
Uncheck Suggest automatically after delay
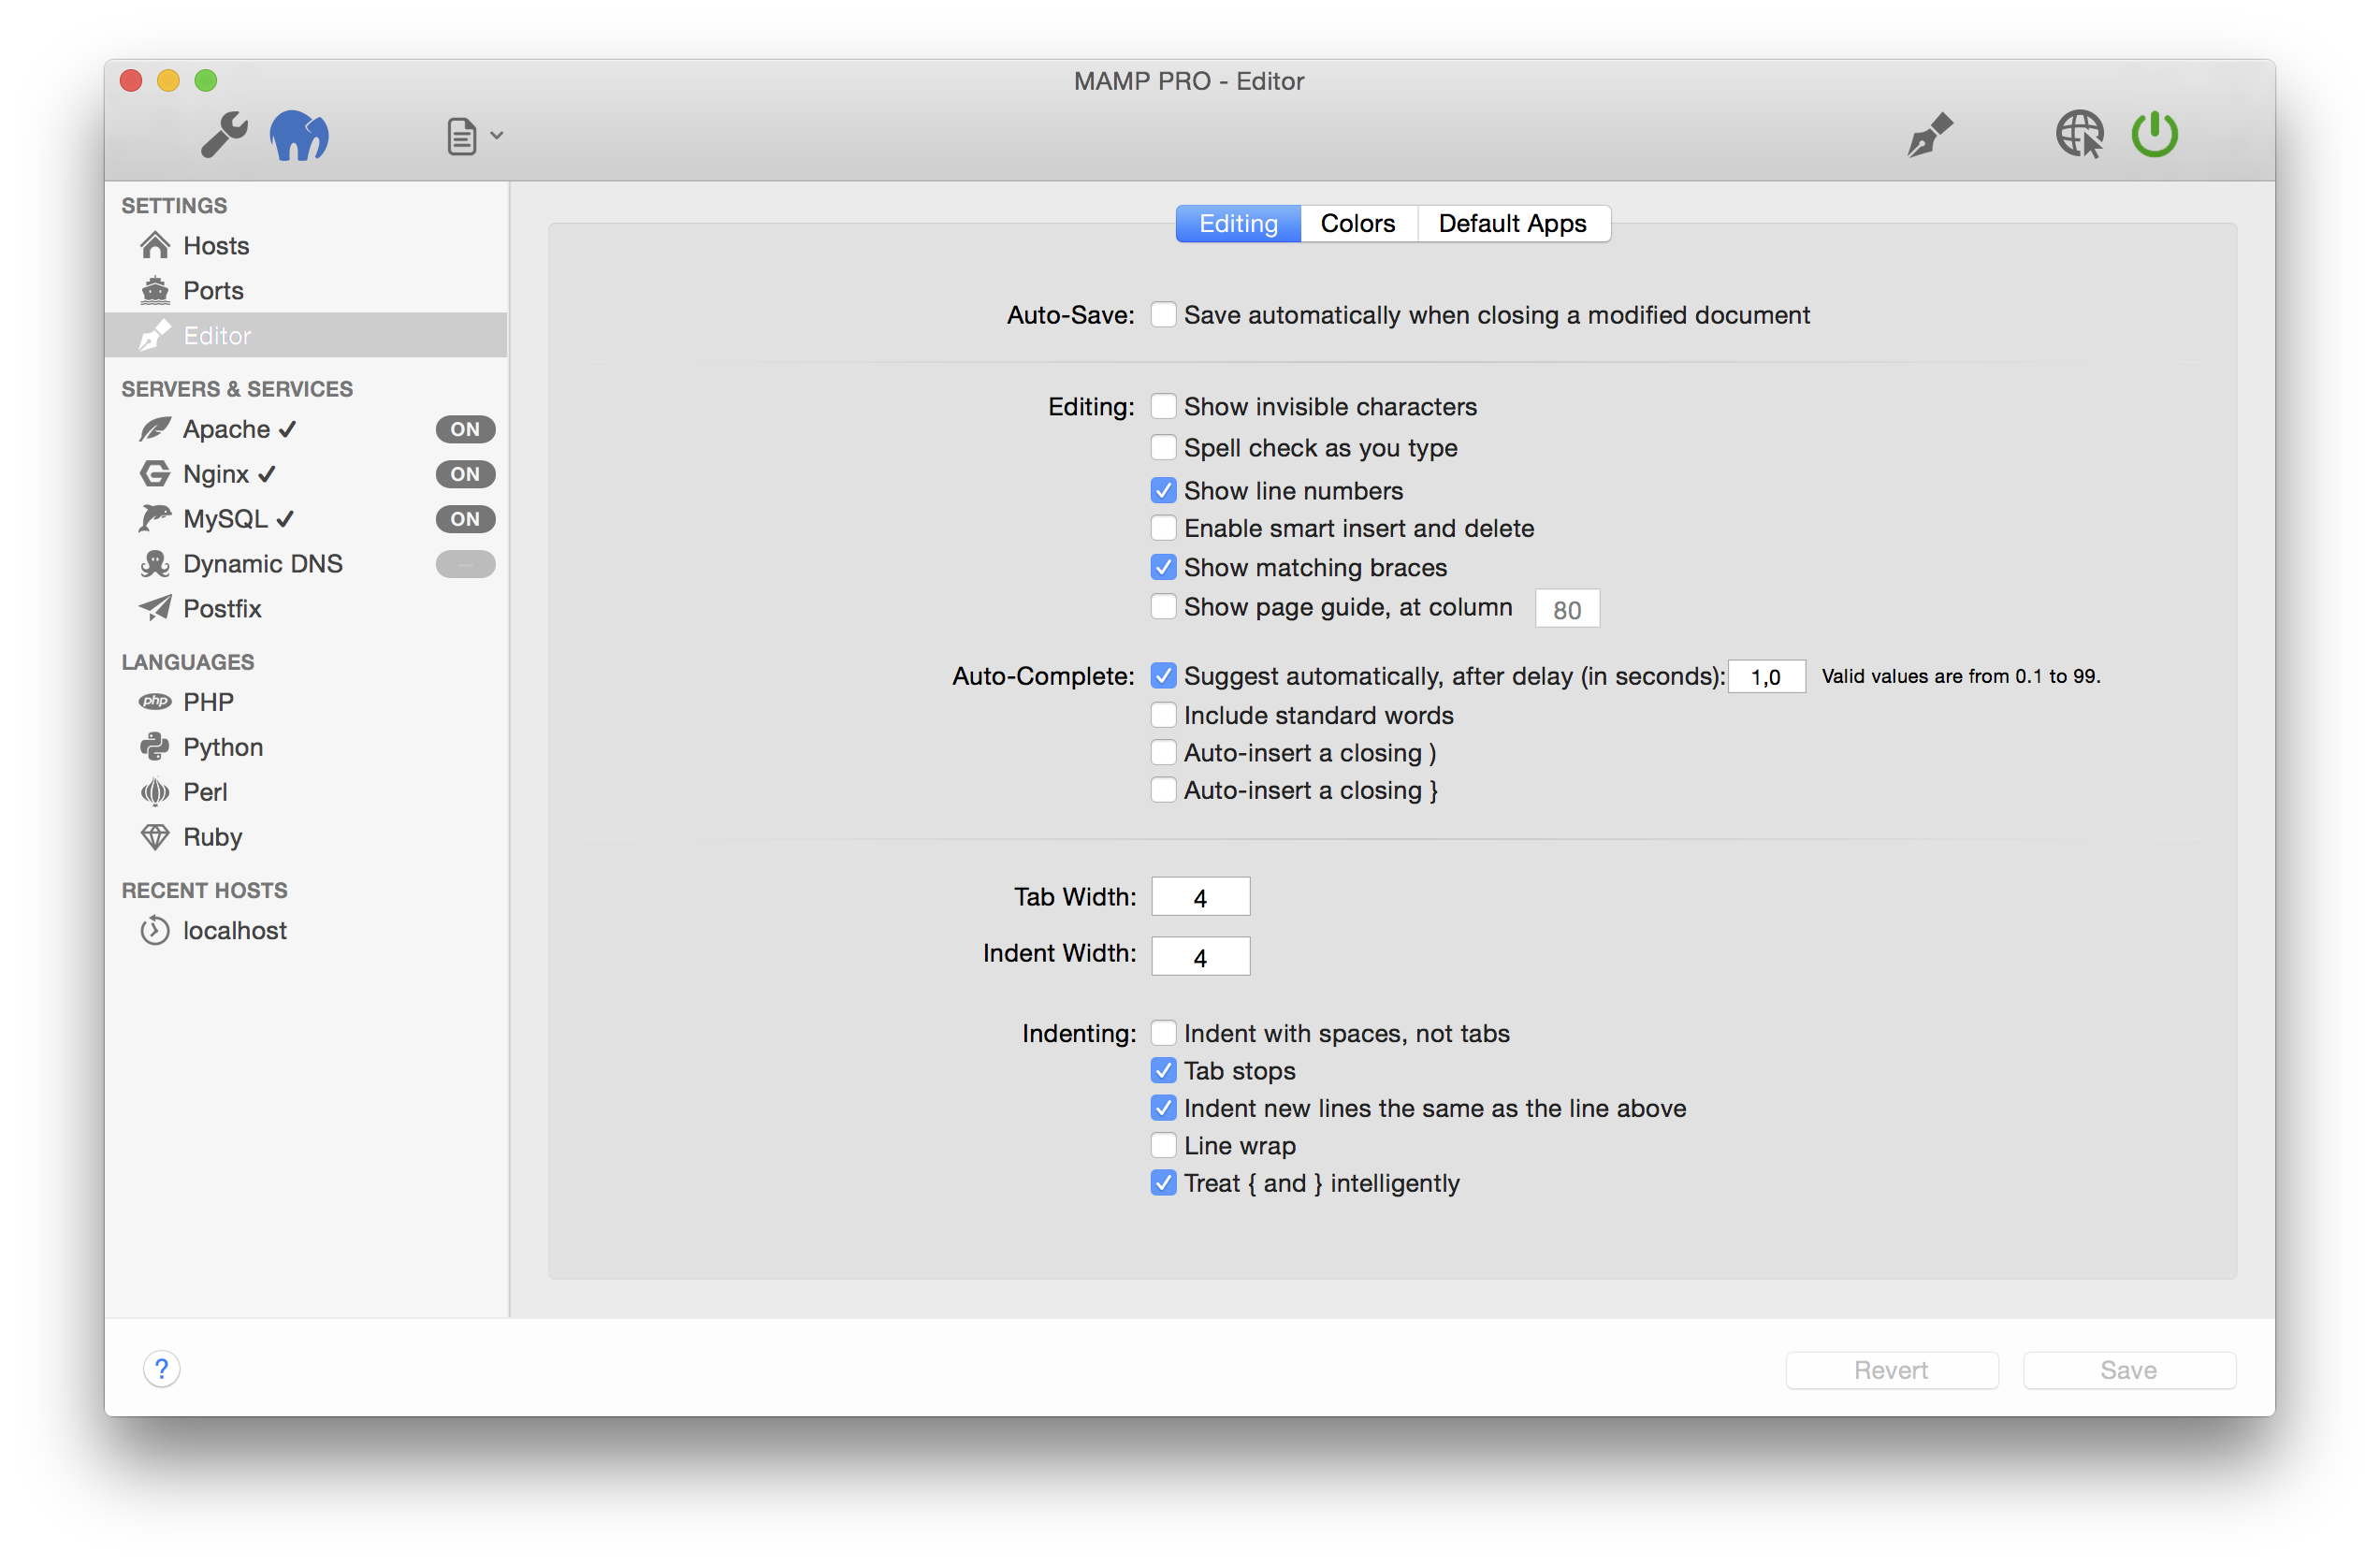pos(1163,676)
